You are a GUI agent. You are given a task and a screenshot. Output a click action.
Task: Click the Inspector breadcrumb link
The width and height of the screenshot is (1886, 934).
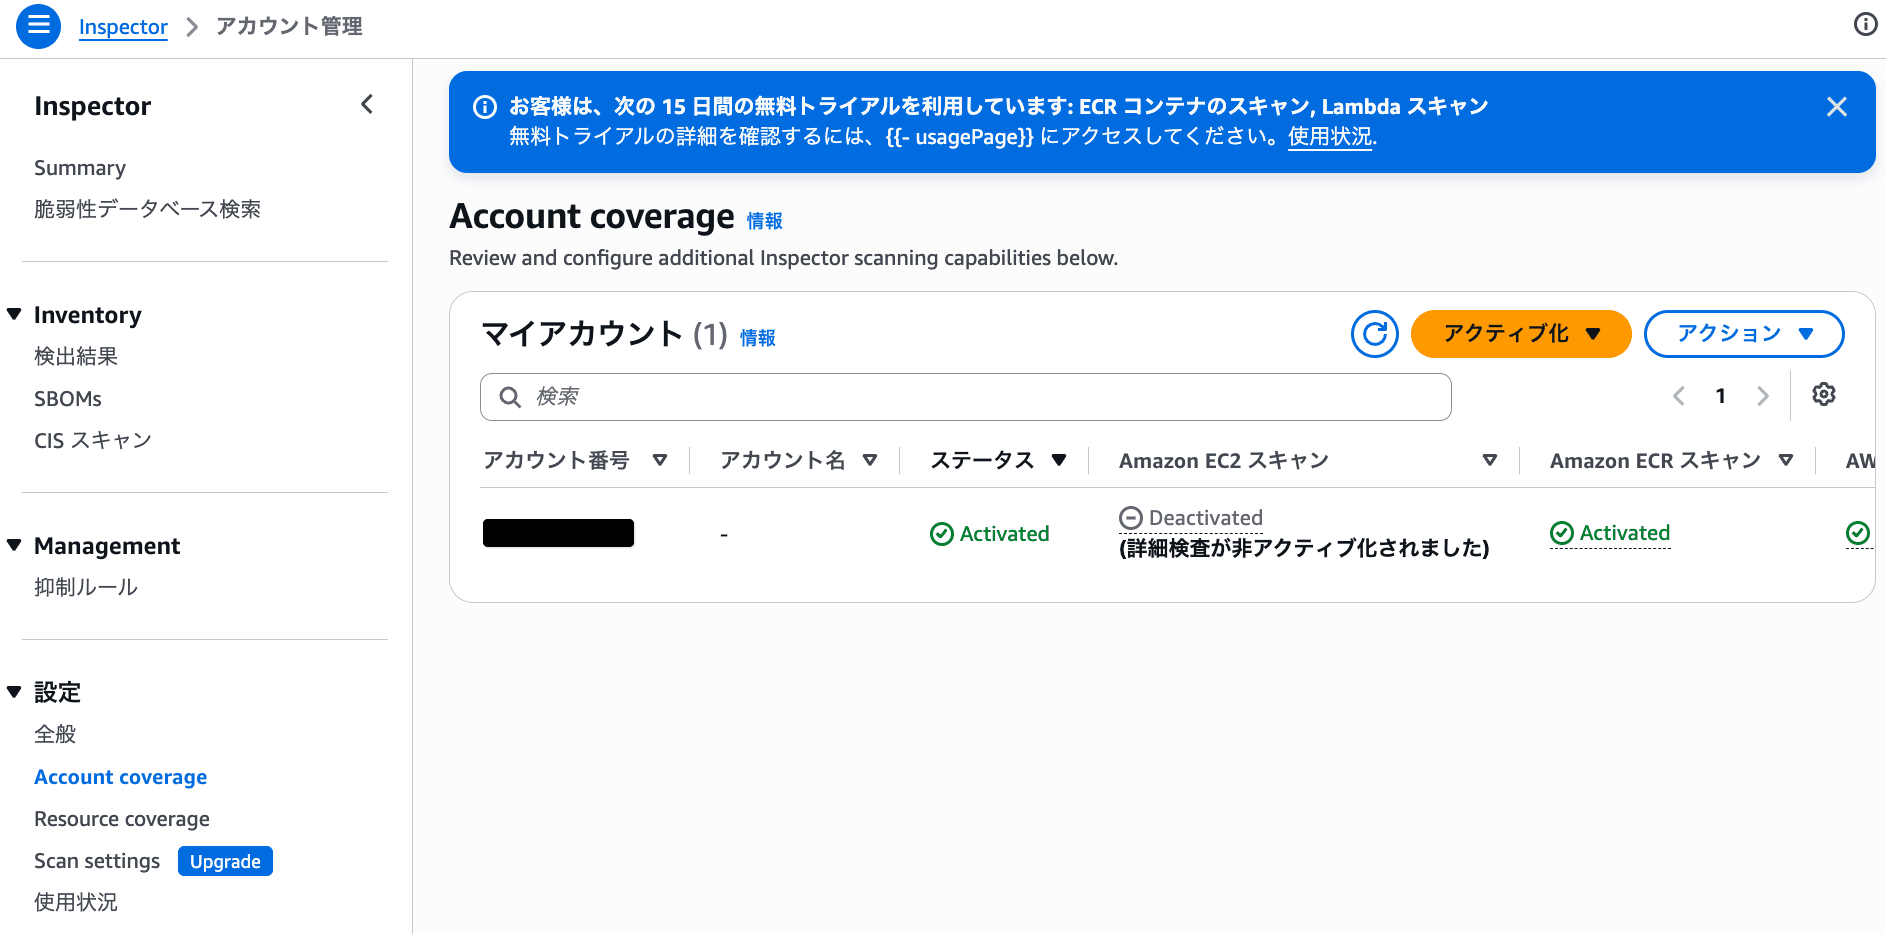[123, 27]
